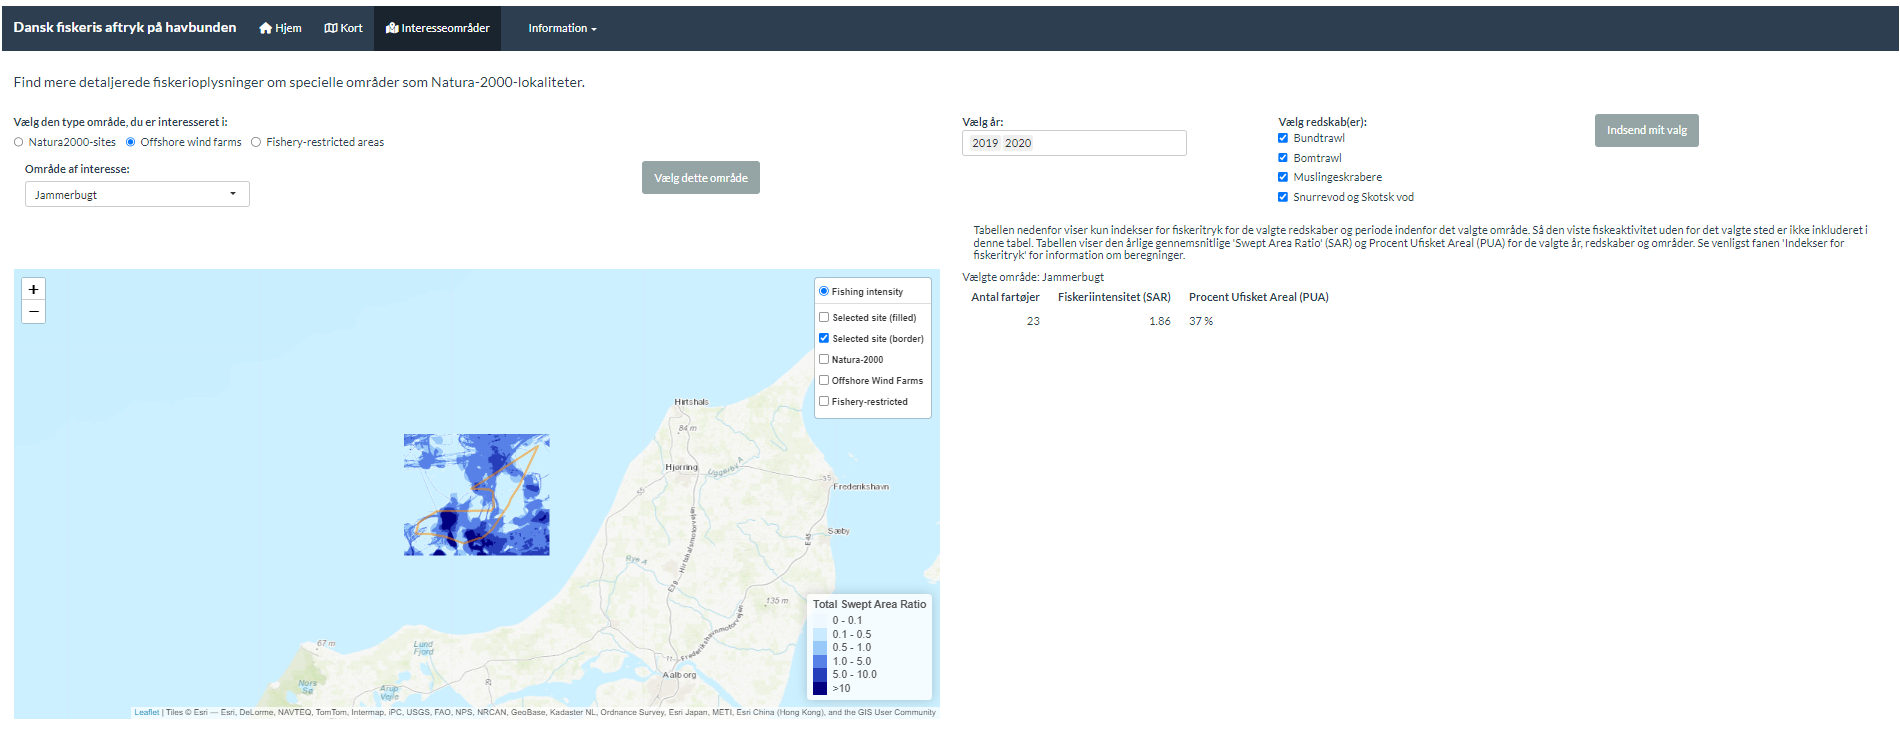This screenshot has width=1900, height=733.
Task: Go to the Hjem tab
Action: (x=281, y=28)
